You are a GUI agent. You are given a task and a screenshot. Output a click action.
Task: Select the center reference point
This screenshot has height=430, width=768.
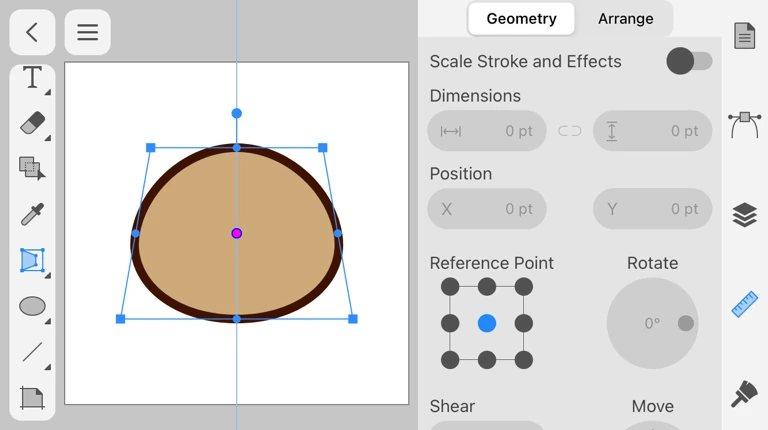(487, 323)
